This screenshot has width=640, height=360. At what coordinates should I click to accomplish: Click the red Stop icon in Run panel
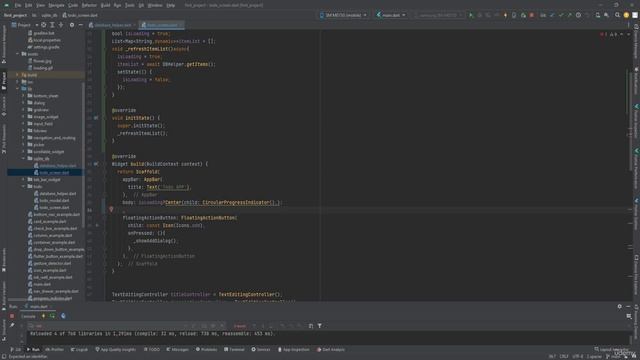tap(12, 316)
